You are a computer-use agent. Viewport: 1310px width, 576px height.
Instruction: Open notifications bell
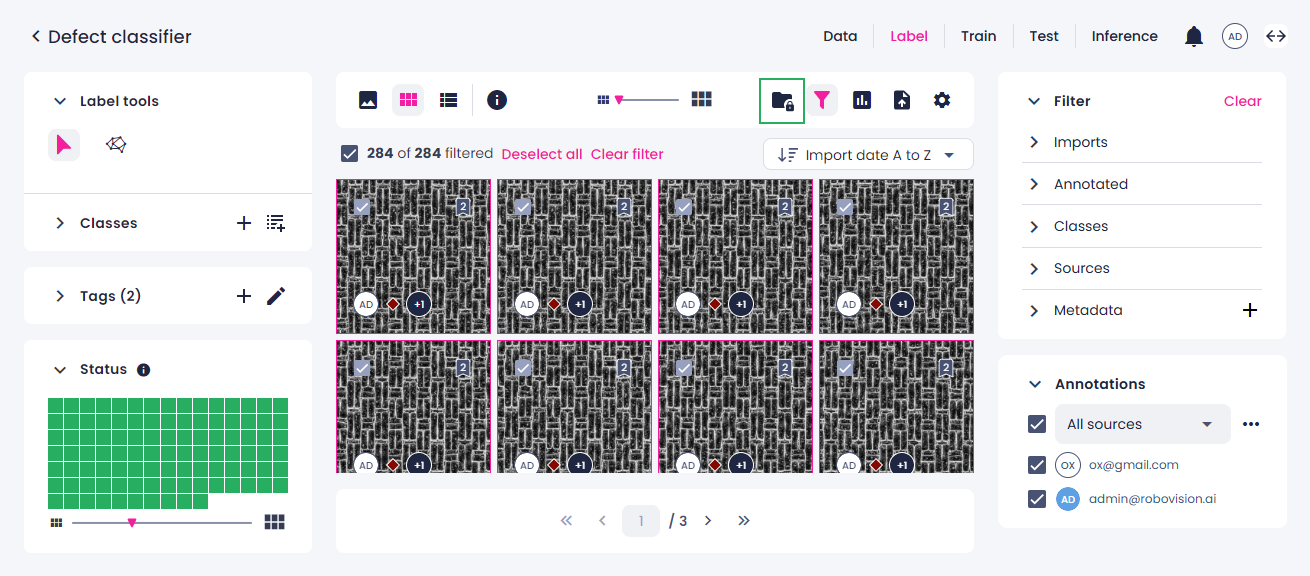pos(1193,37)
